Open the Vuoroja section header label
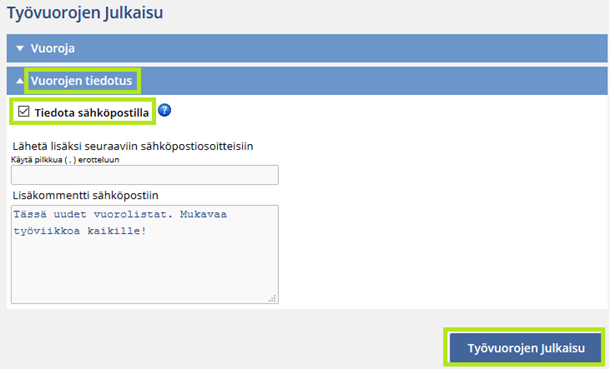 click(x=53, y=48)
